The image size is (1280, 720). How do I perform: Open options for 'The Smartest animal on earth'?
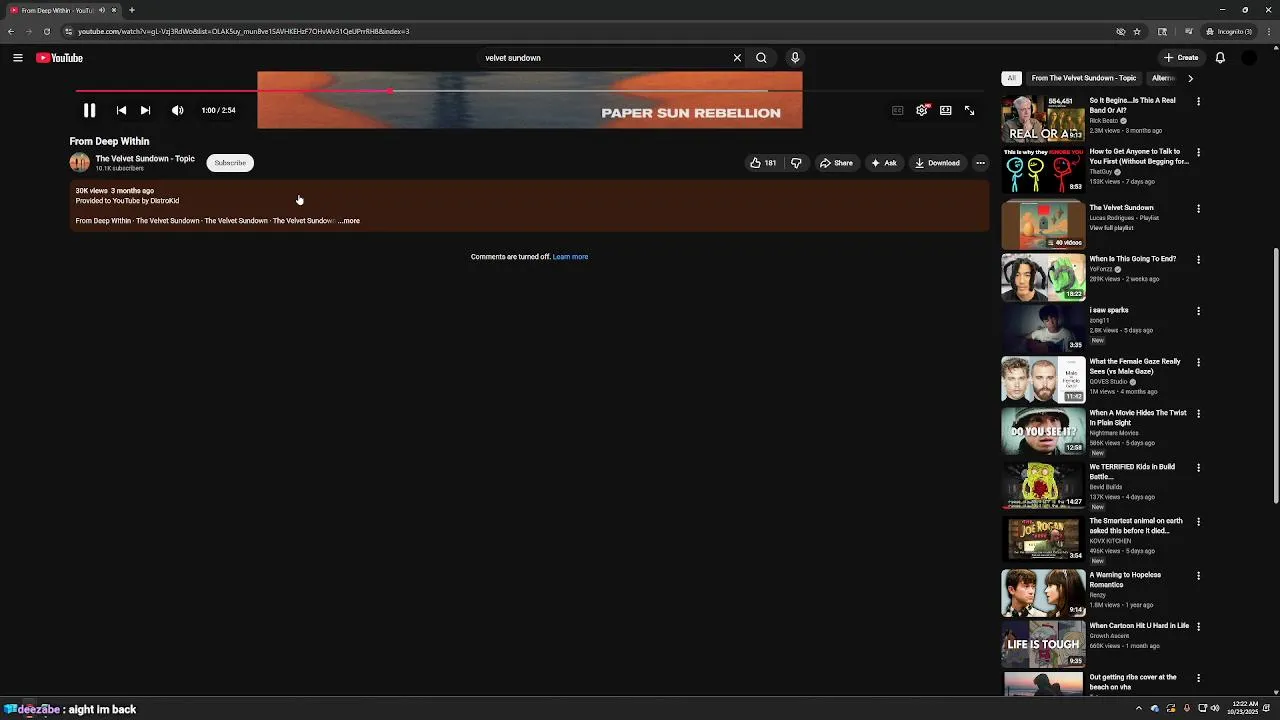[x=1198, y=522]
